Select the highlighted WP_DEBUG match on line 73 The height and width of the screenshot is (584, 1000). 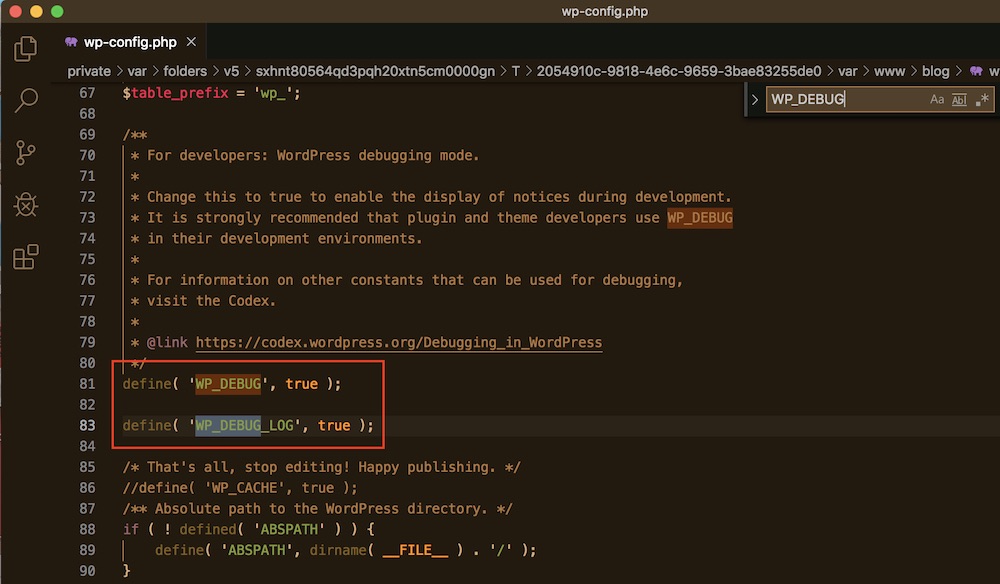700,217
